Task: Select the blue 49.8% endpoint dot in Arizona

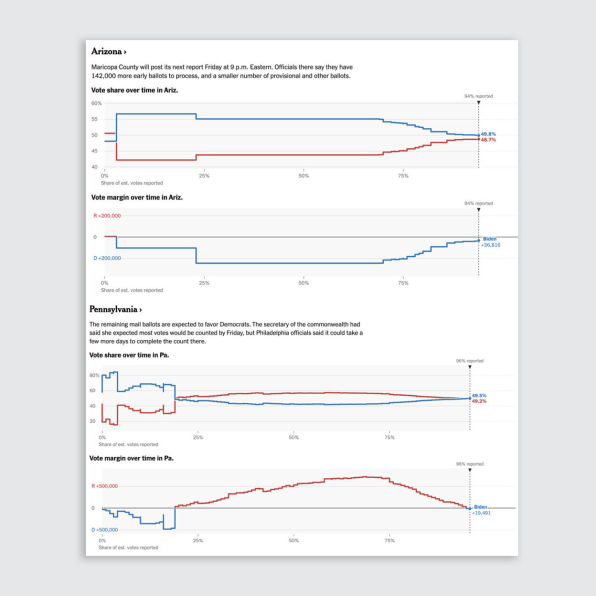Action: point(479,135)
